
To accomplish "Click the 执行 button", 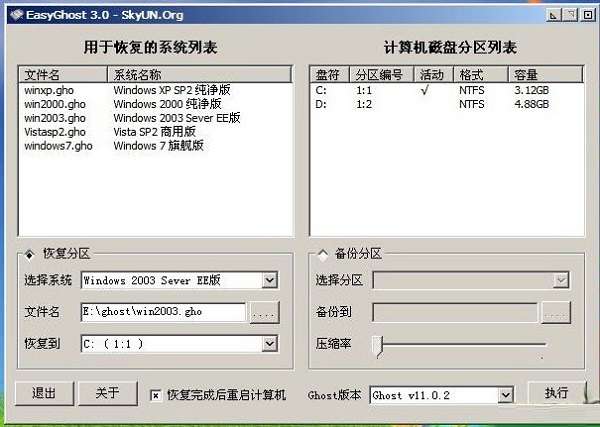I will click(556, 393).
